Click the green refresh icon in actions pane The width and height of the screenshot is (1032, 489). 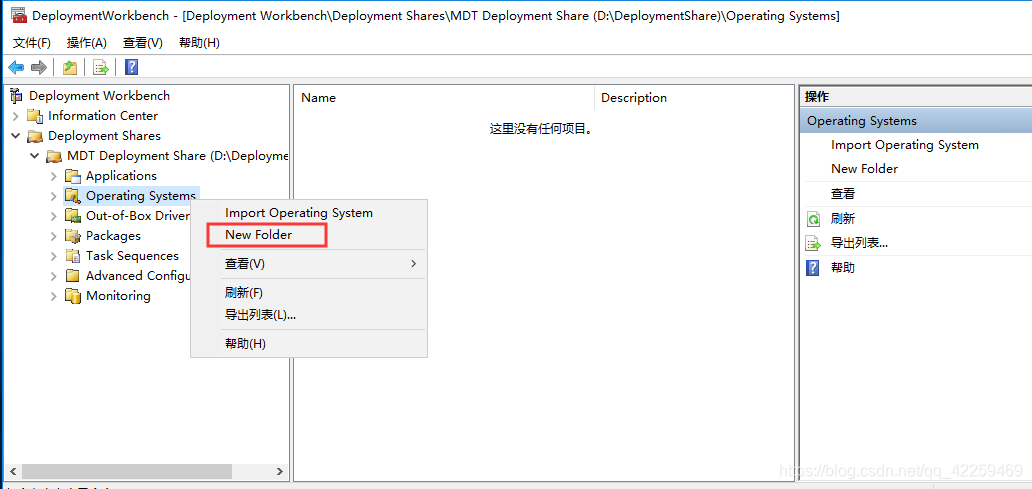tap(813, 219)
